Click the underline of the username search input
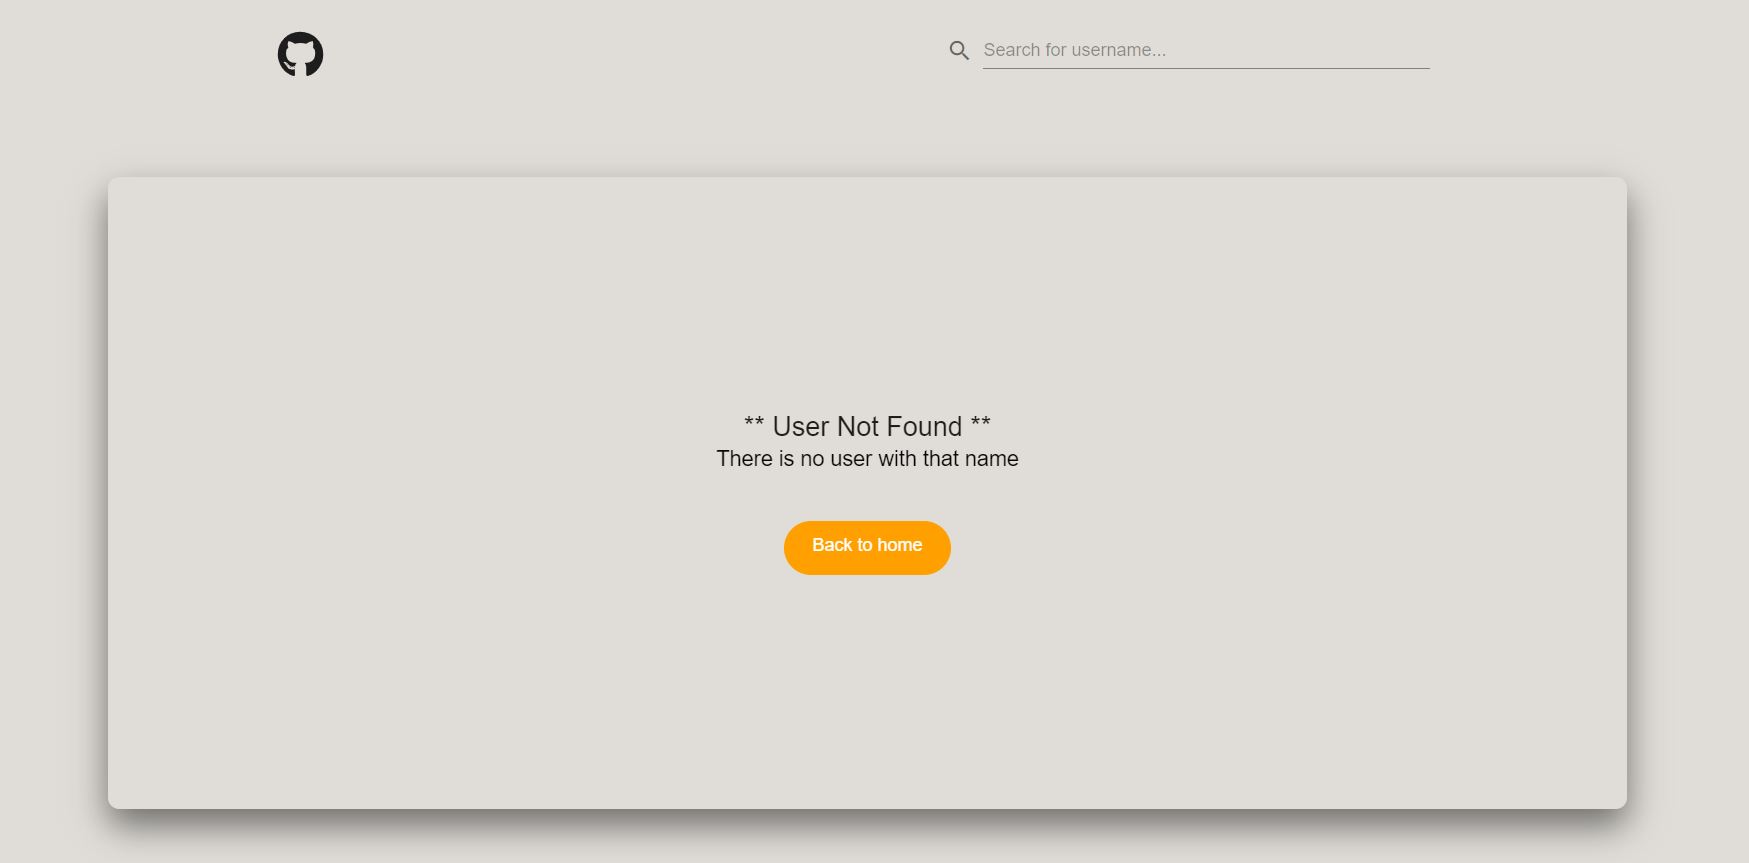1749x863 pixels. point(1206,68)
